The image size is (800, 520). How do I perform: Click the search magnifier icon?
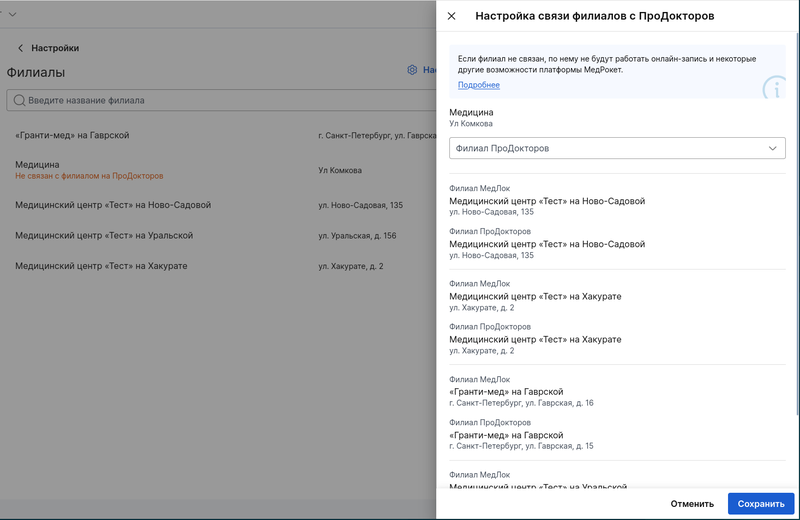tap(19, 100)
